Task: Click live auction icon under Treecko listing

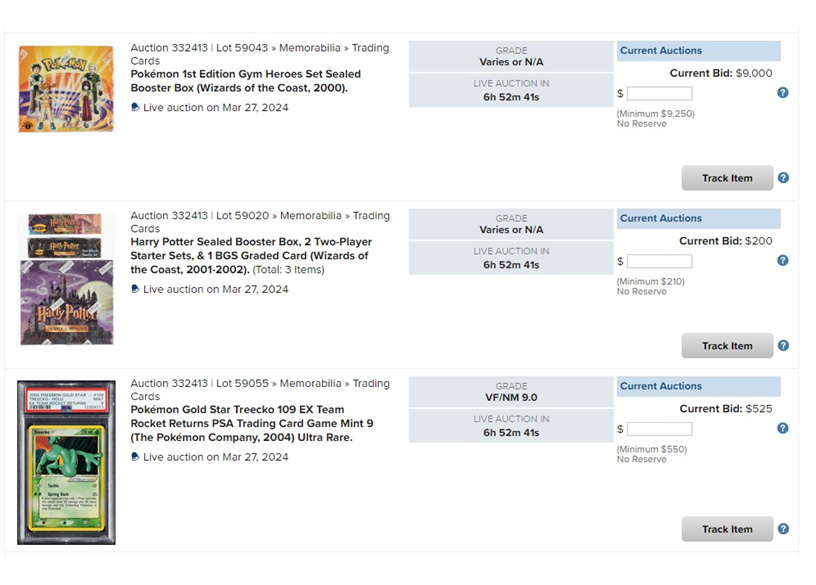Action: (x=135, y=456)
